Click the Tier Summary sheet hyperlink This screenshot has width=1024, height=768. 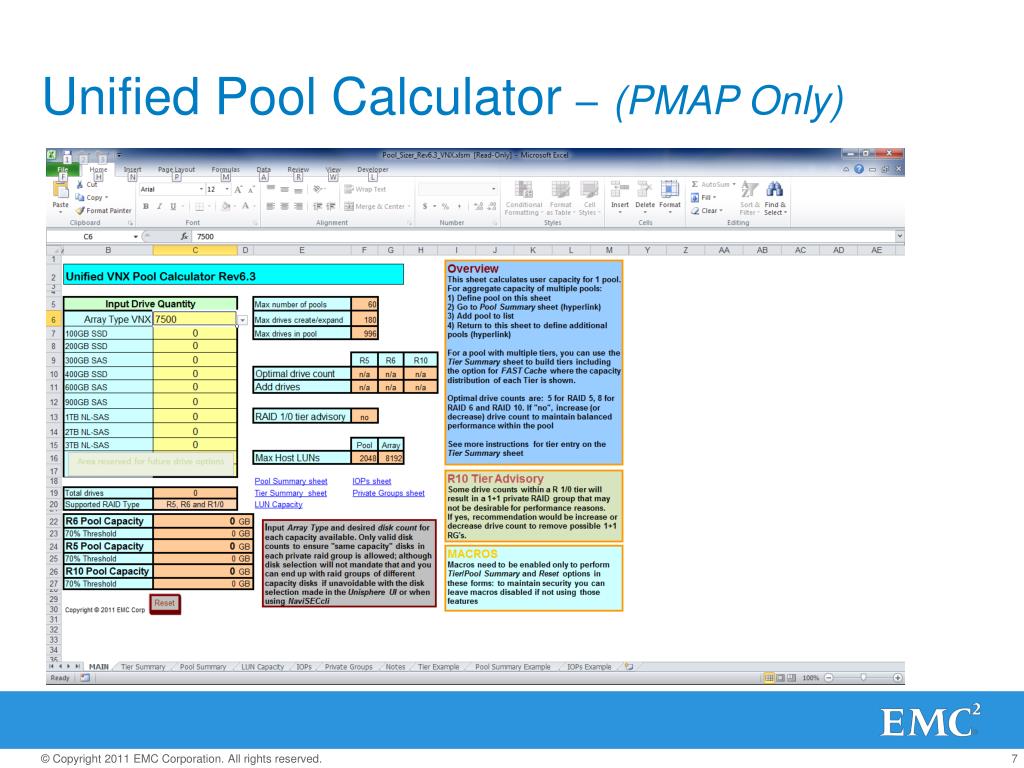click(x=291, y=493)
